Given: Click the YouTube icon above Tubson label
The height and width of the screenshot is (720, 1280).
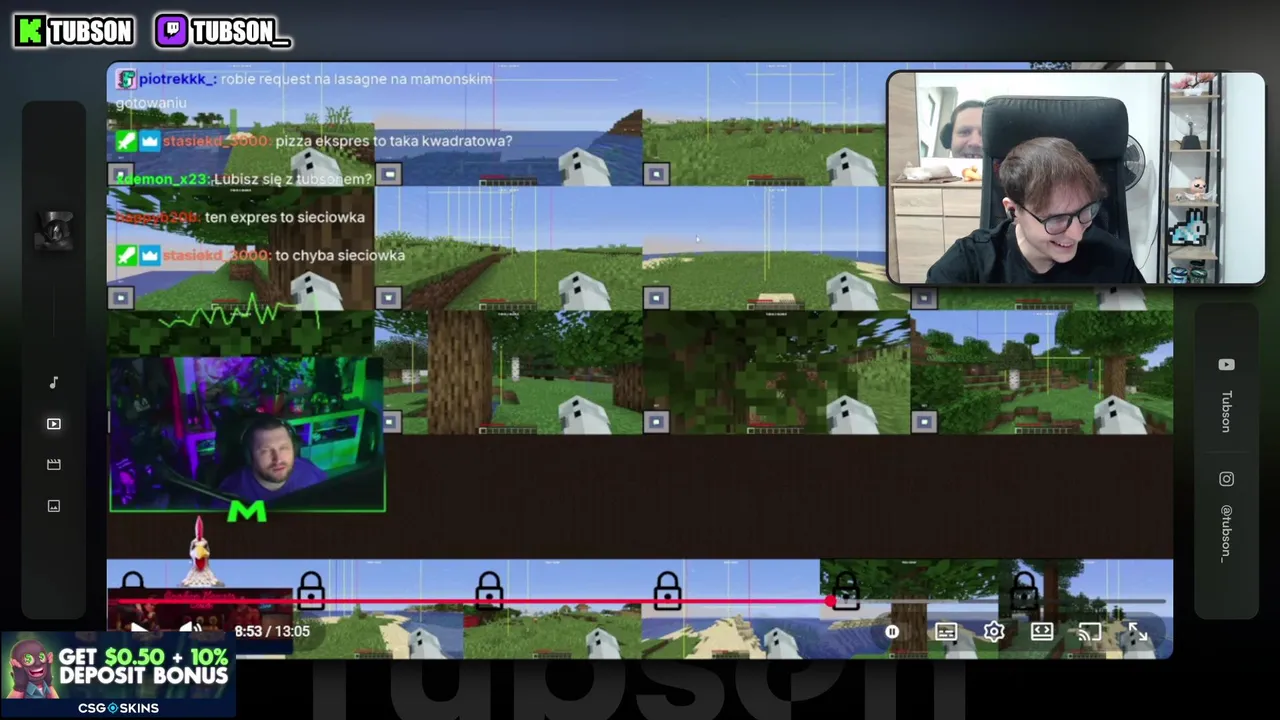Looking at the screenshot, I should tap(1226, 365).
